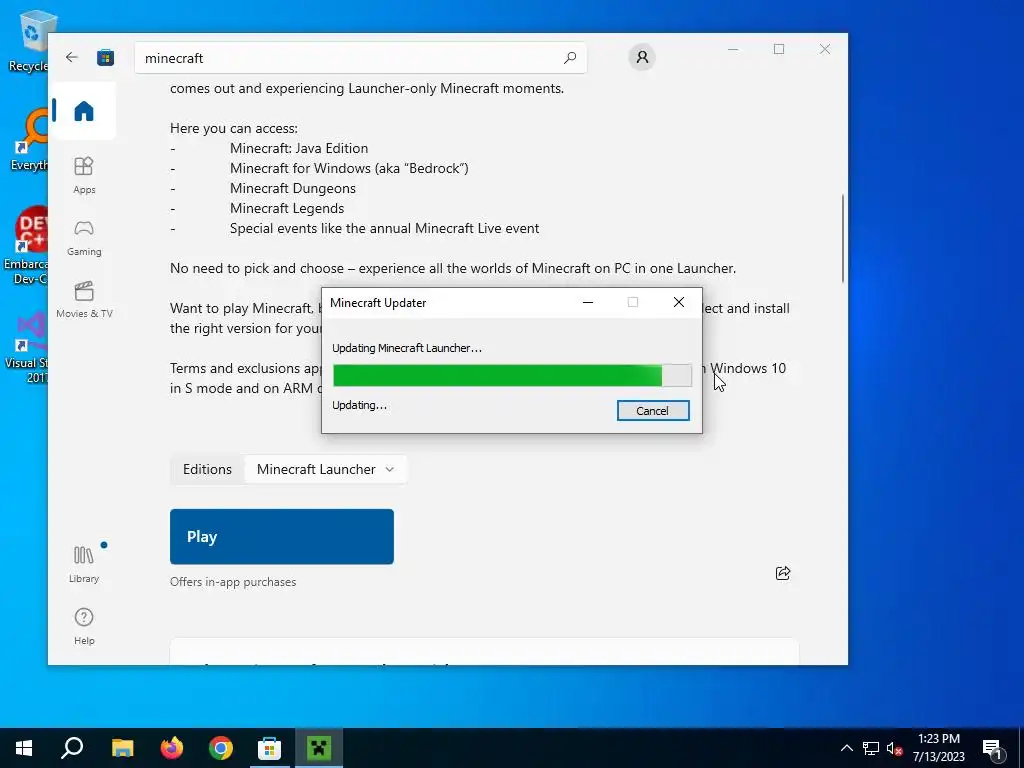Click the Editions label

(207, 469)
